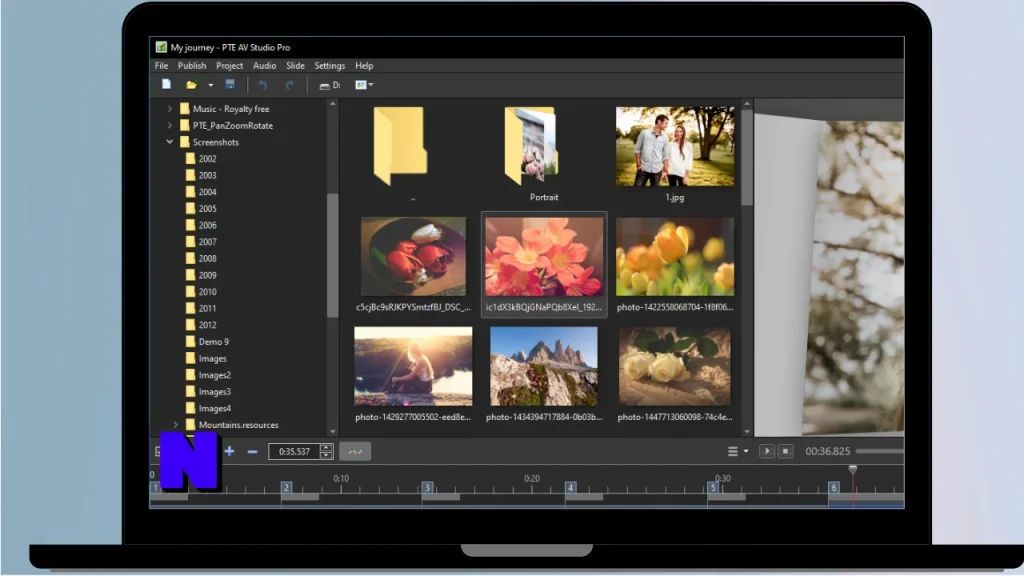Image resolution: width=1024 pixels, height=576 pixels.
Task: Select the yellow tulips photo-1422558068704 thumbnail
Action: click(x=675, y=257)
